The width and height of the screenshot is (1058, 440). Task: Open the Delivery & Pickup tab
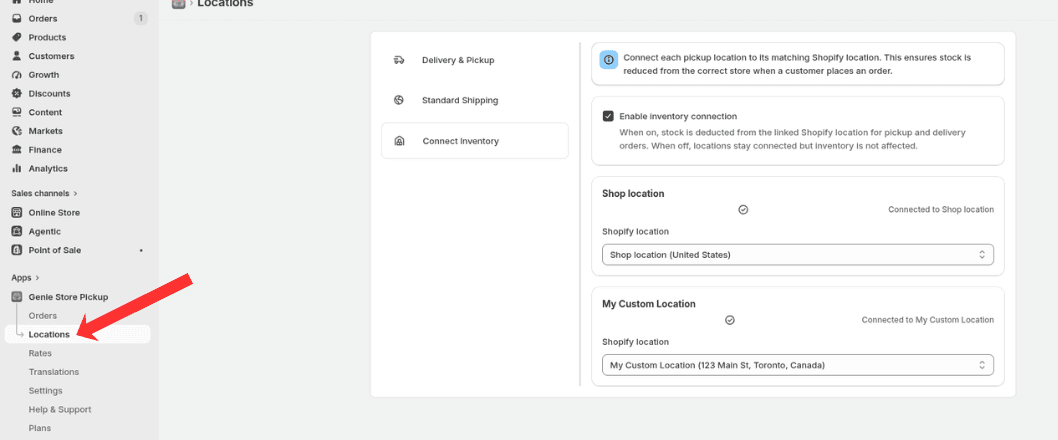[475, 60]
